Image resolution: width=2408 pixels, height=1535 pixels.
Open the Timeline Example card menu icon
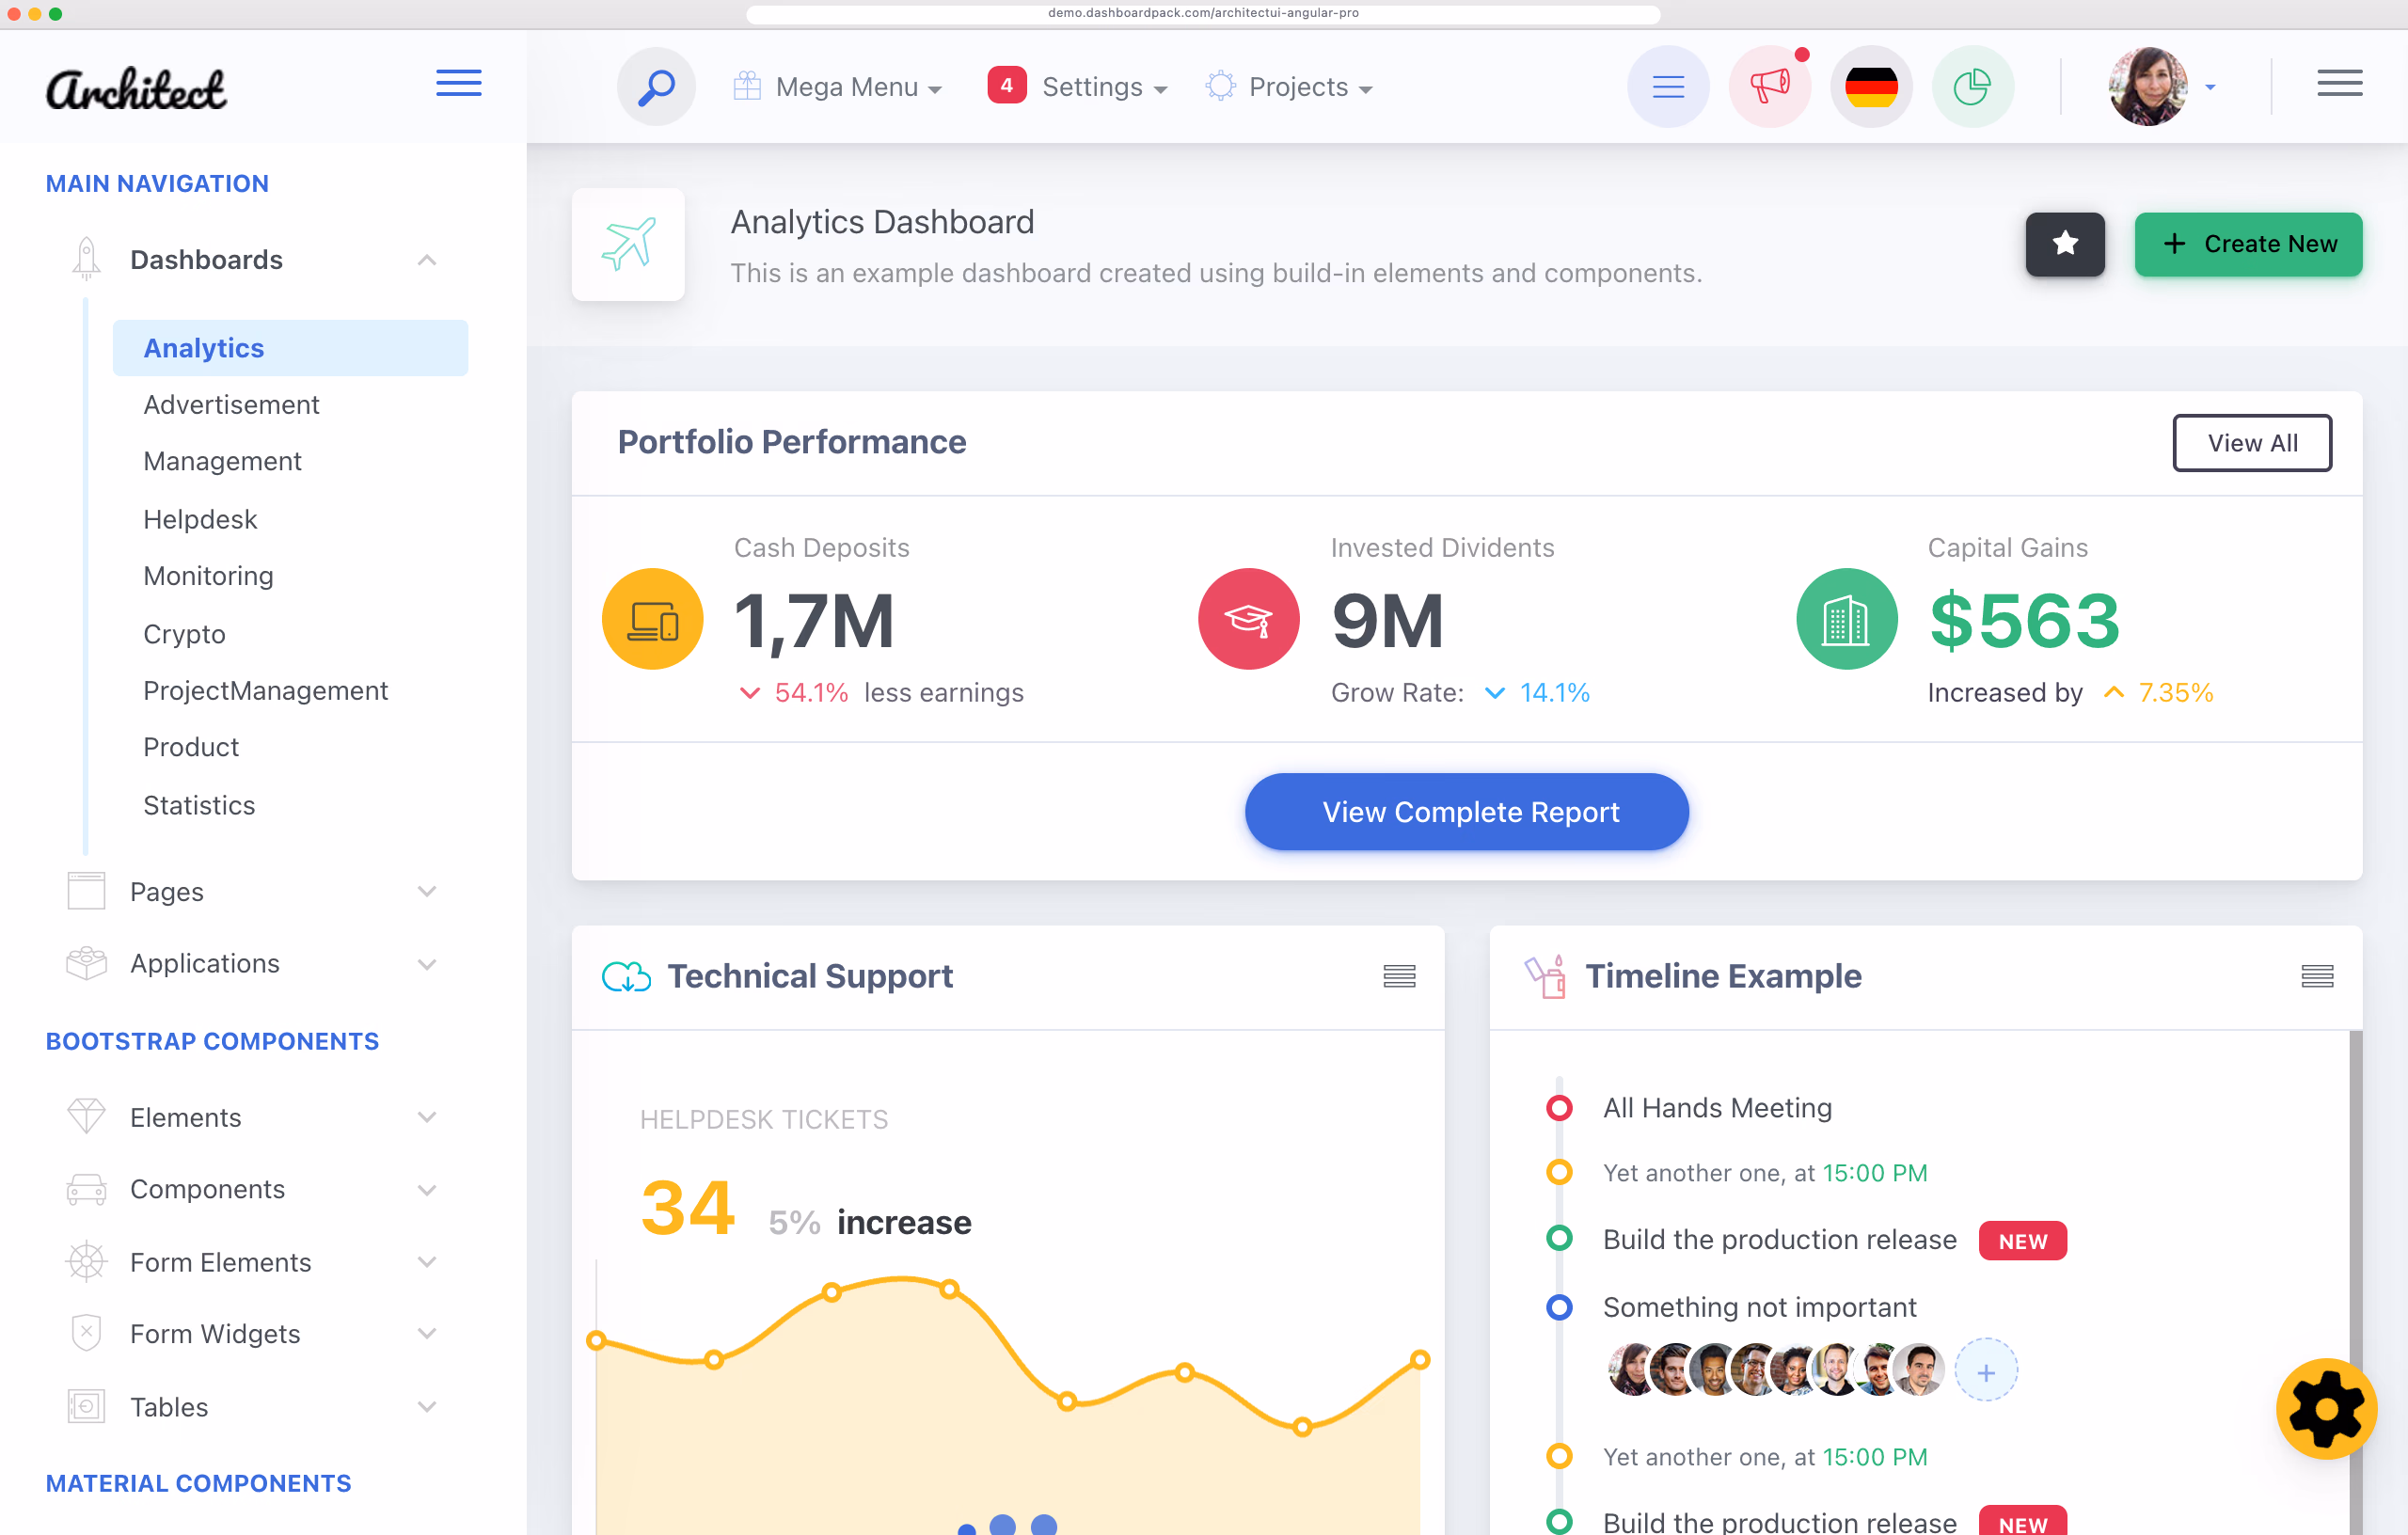(2317, 976)
